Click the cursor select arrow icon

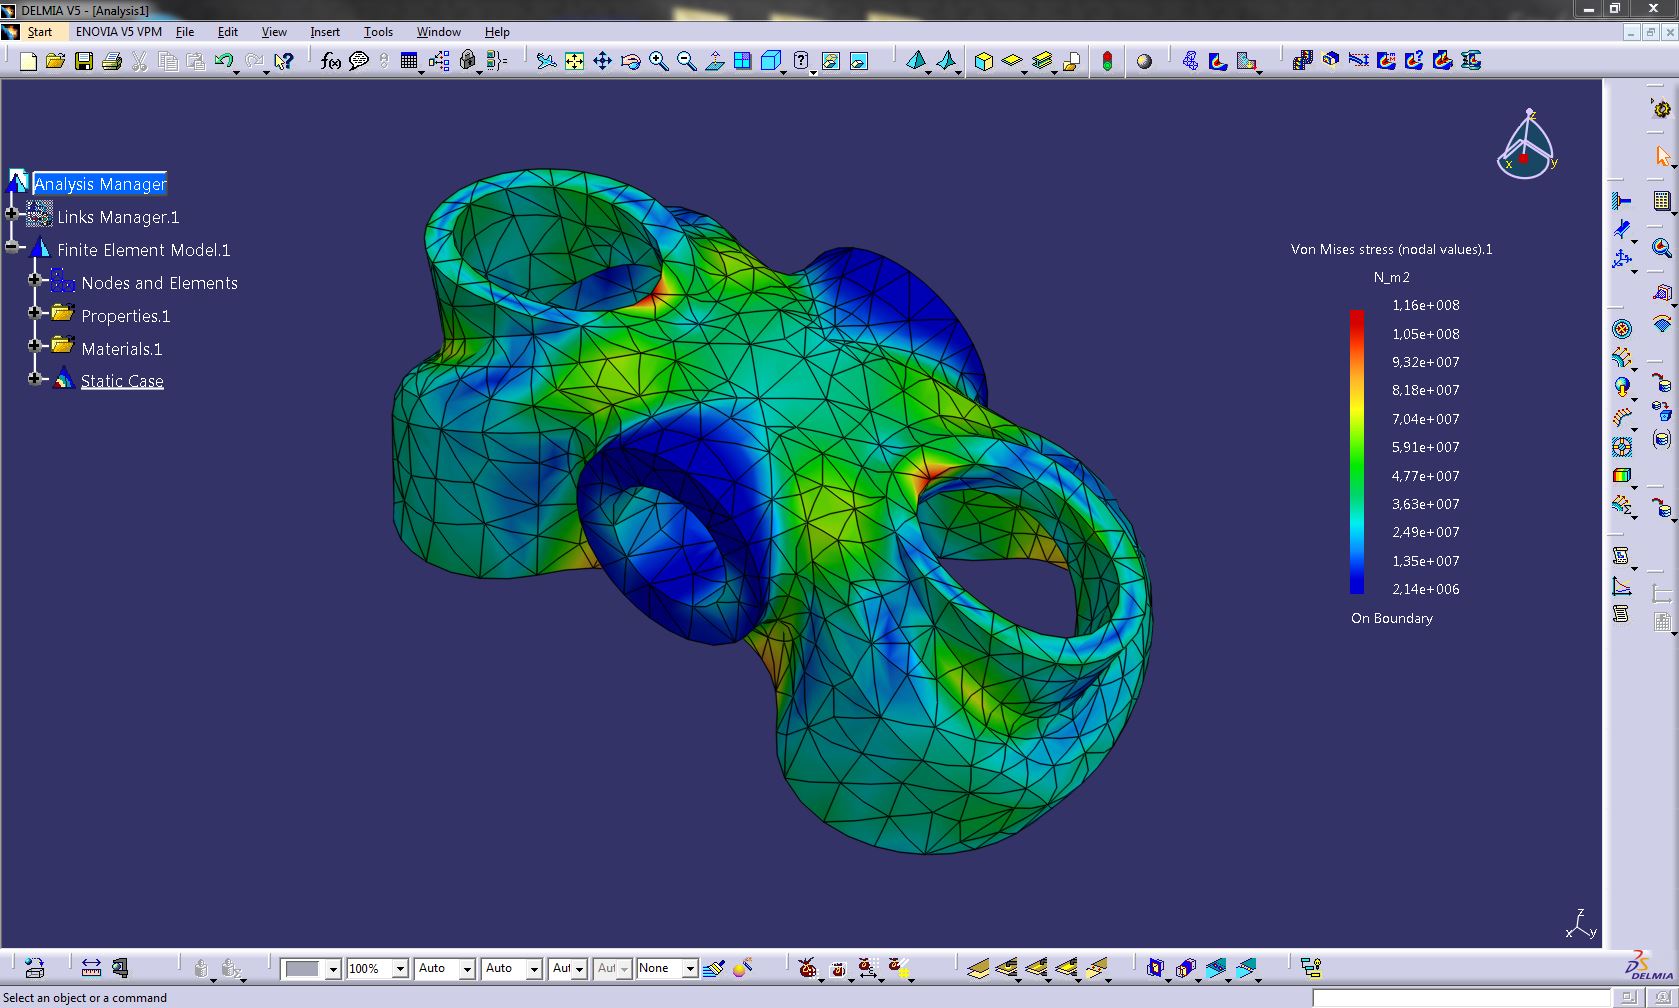click(1662, 156)
